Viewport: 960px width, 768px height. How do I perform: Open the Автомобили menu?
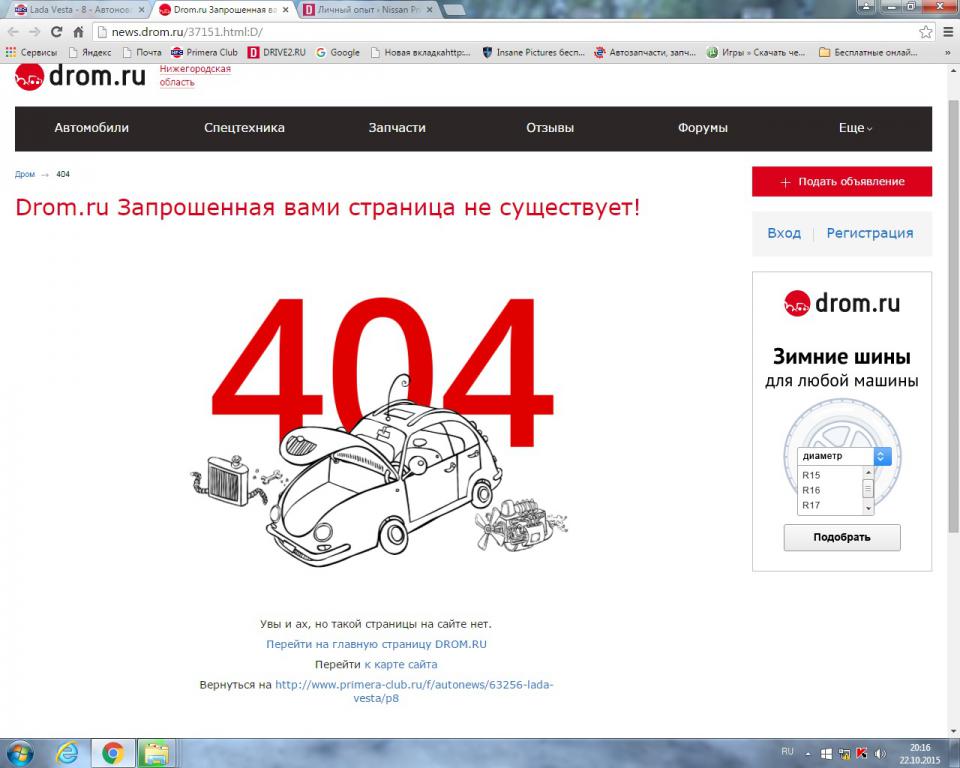(x=91, y=128)
